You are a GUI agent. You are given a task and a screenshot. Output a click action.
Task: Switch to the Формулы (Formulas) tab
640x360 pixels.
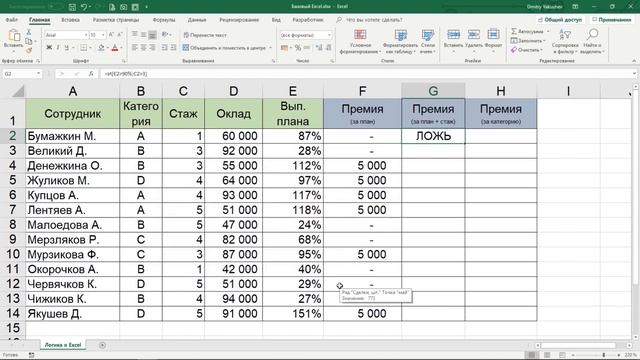tap(164, 20)
